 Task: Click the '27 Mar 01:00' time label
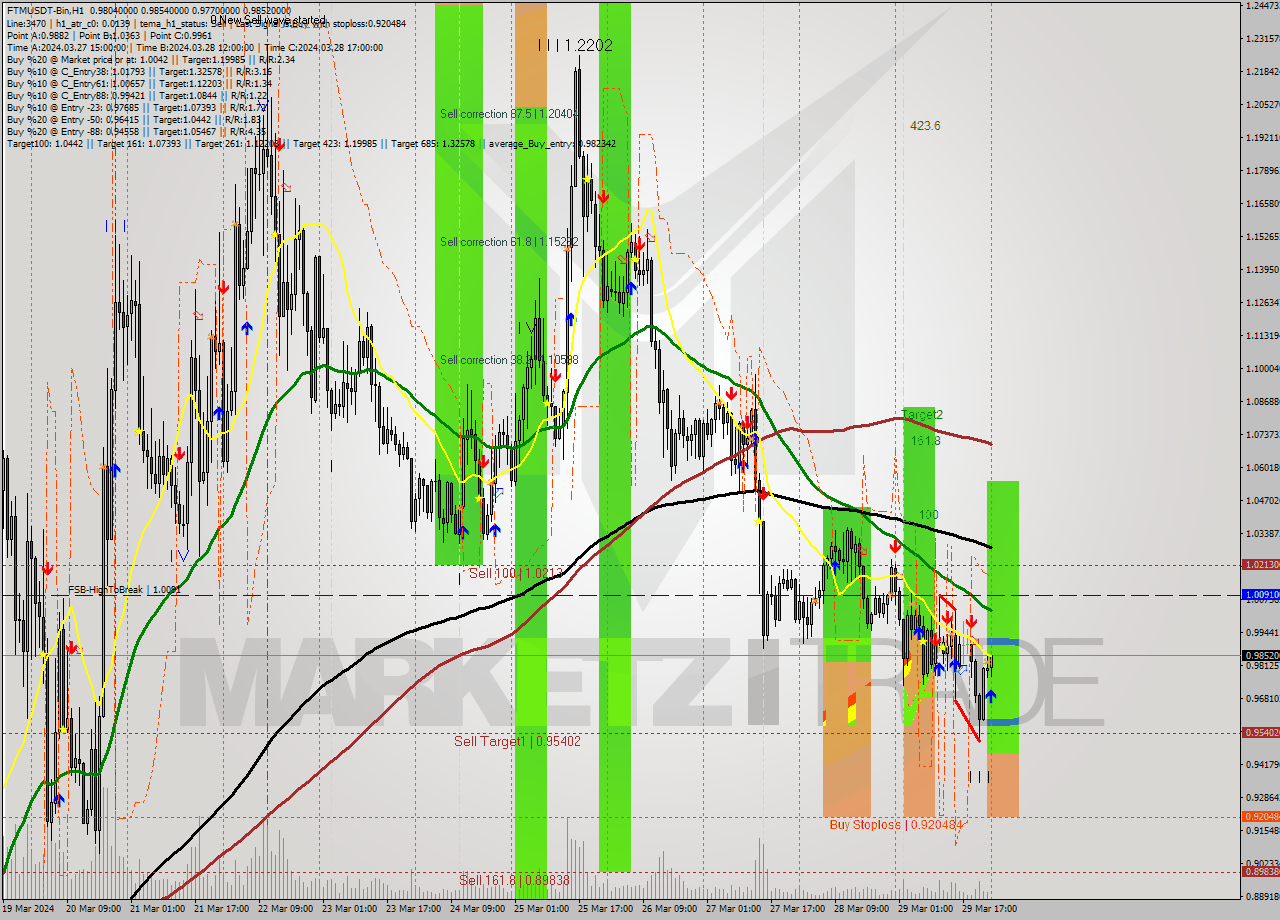coord(735,909)
